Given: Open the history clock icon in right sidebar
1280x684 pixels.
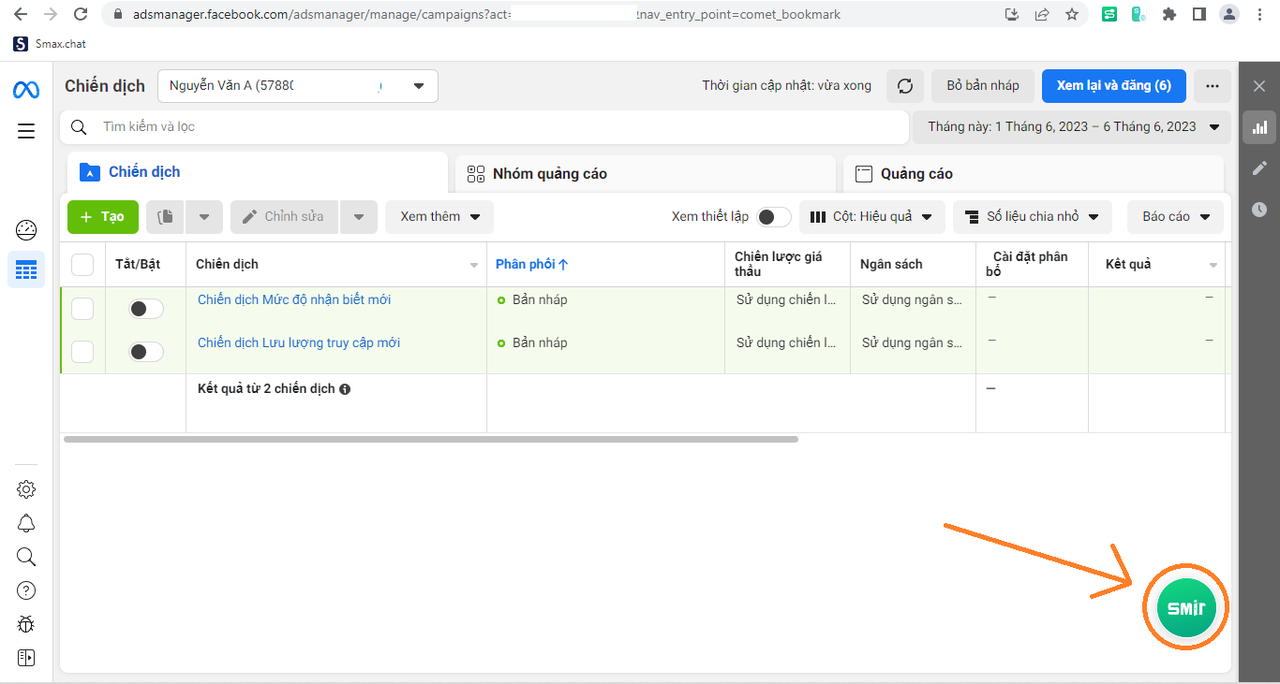Looking at the screenshot, I should [x=1259, y=209].
